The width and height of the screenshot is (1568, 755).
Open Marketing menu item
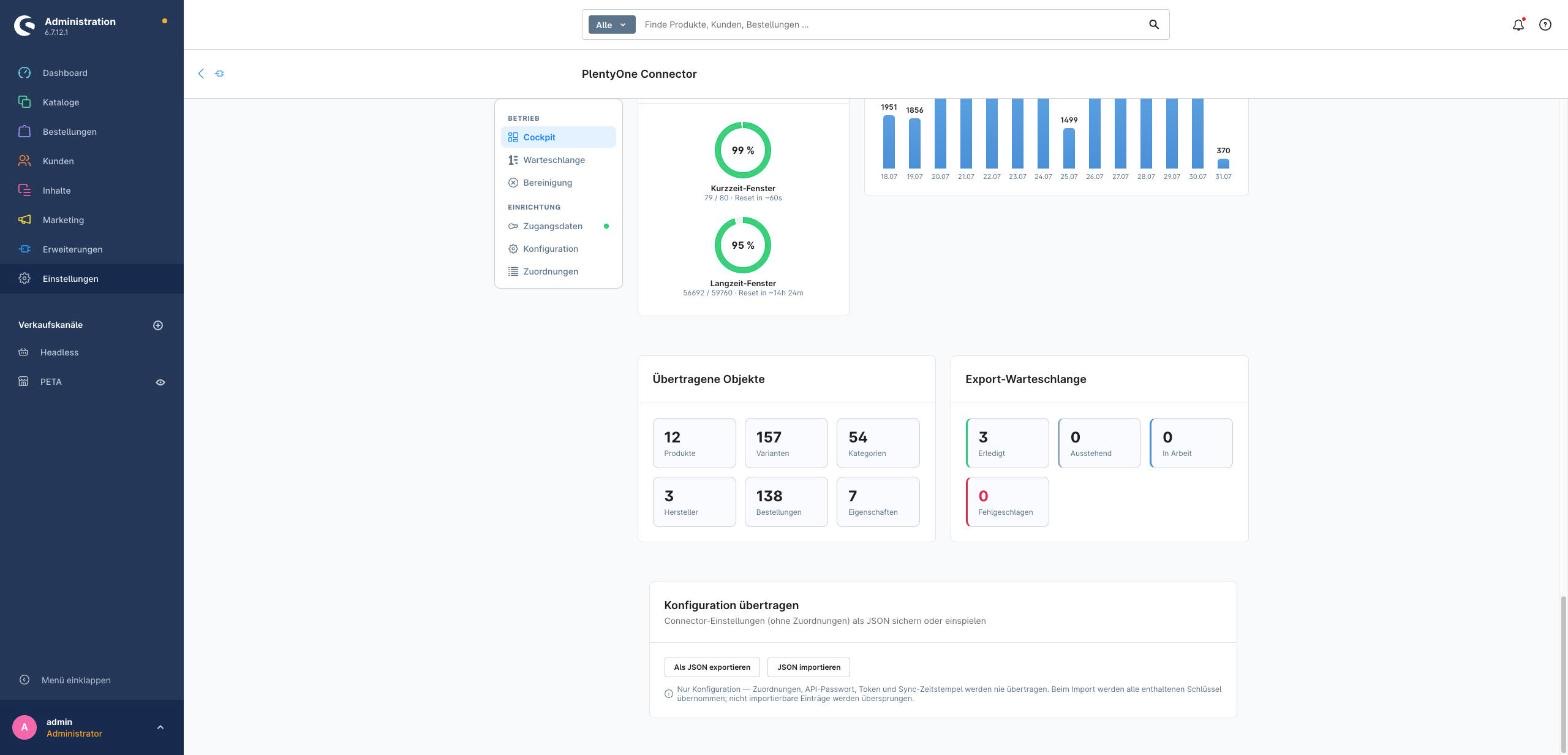[63, 220]
